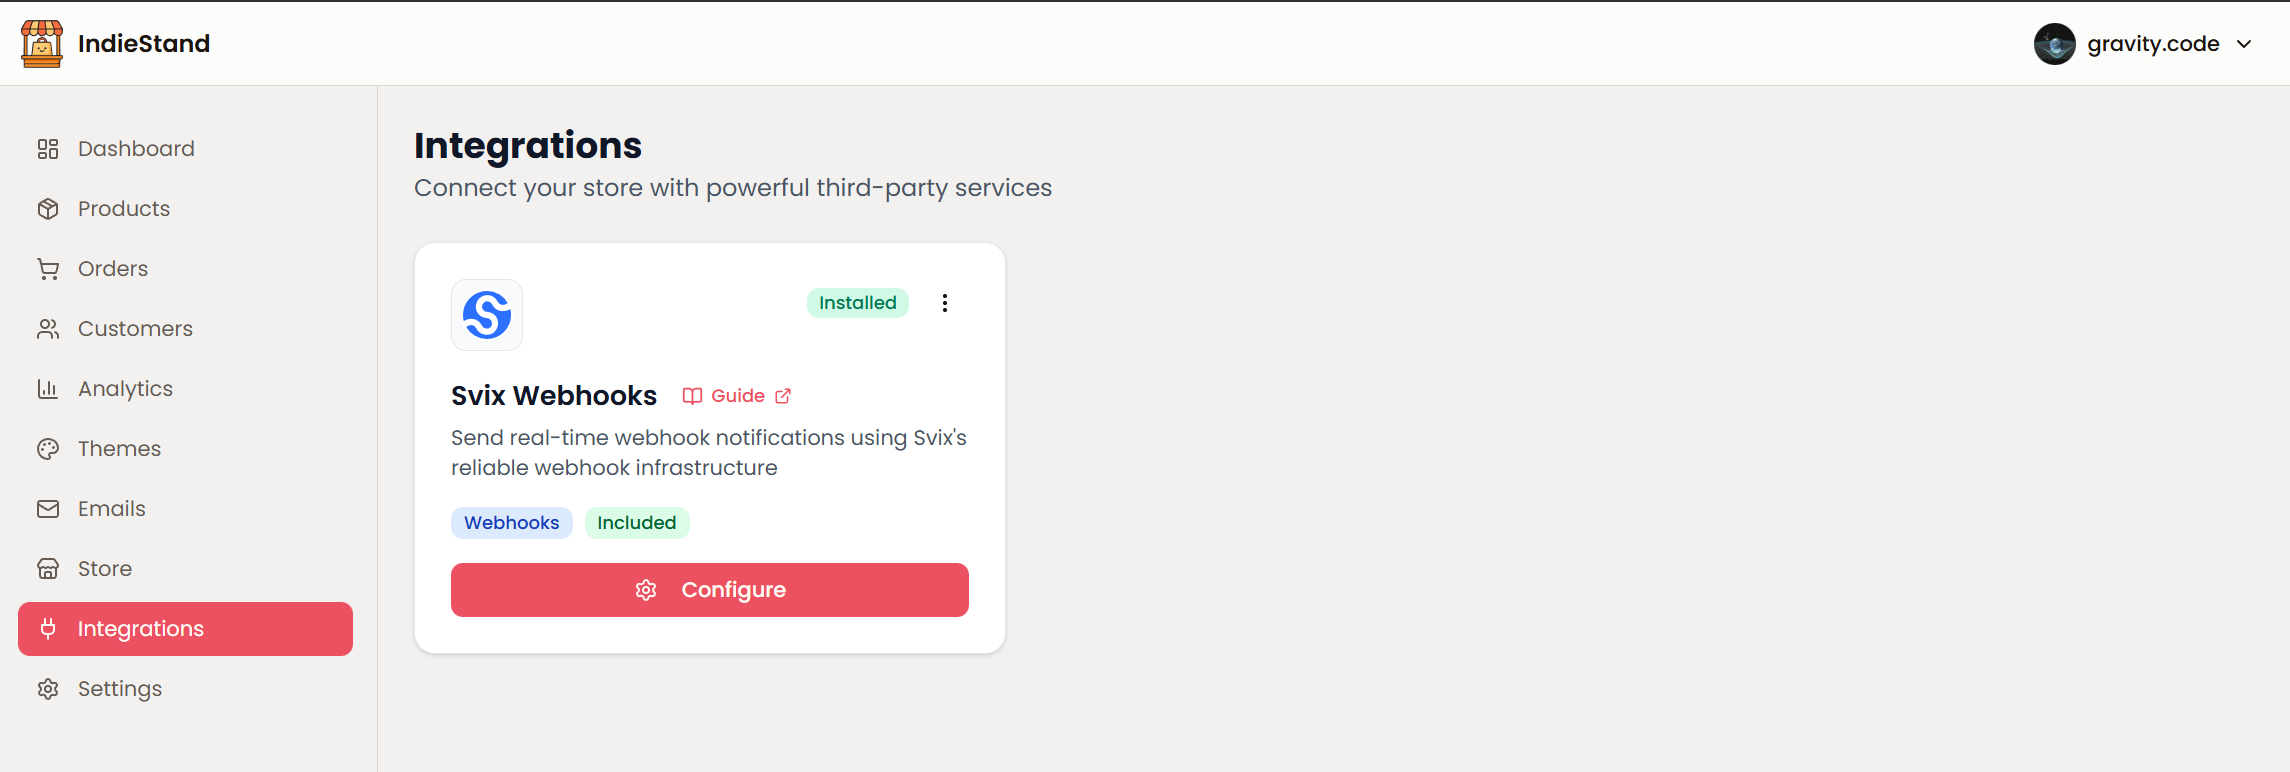Open the Svix Webhooks Guide link

click(737, 396)
